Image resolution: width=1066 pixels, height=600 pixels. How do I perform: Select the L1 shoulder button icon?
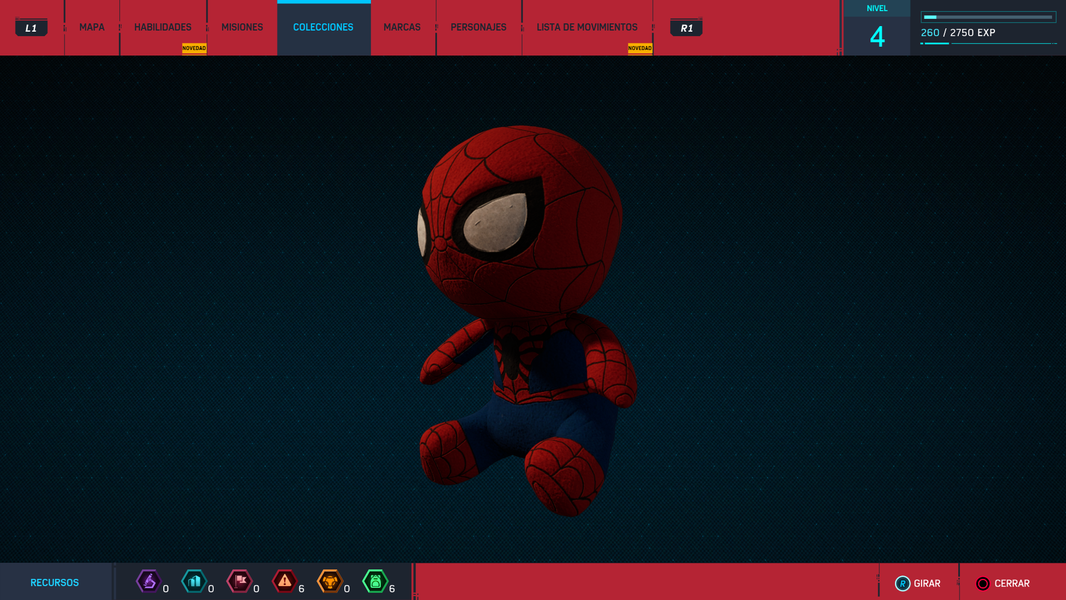pos(31,28)
